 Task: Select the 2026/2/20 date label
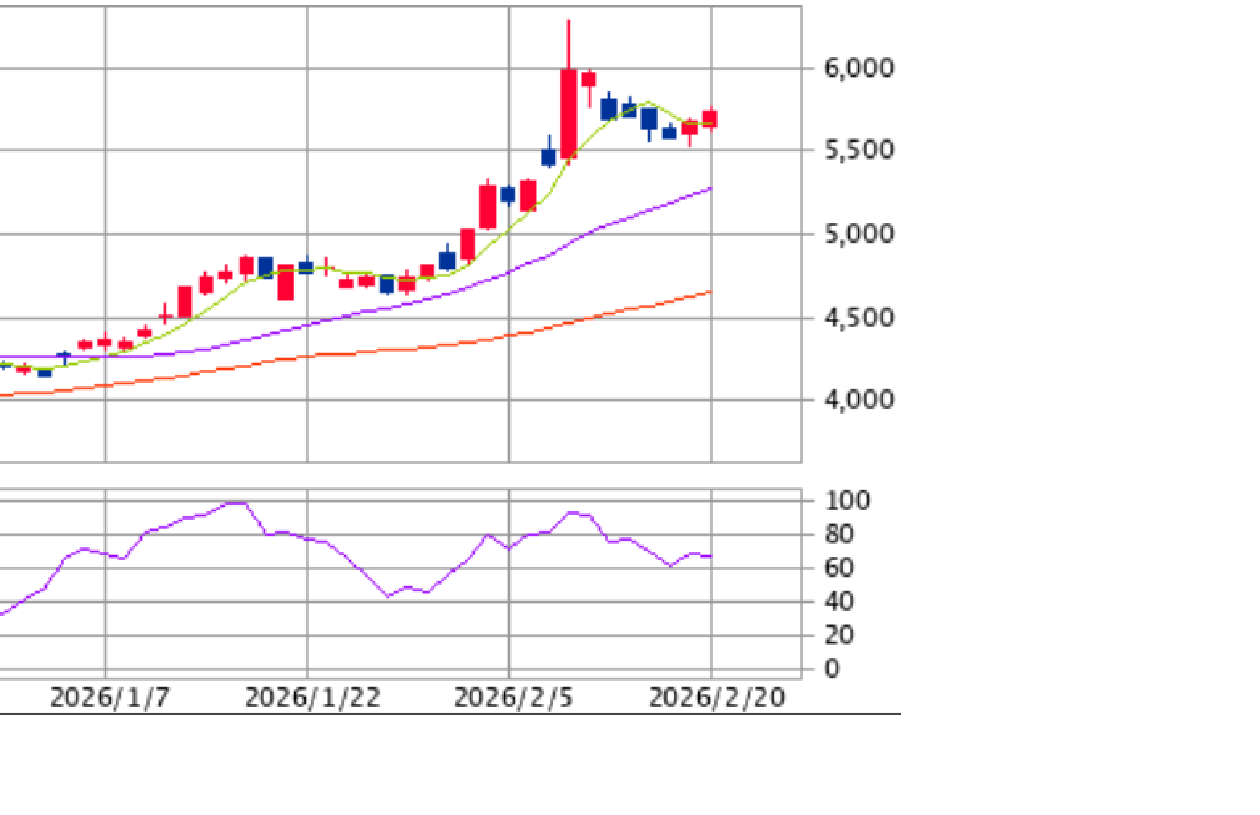(717, 698)
